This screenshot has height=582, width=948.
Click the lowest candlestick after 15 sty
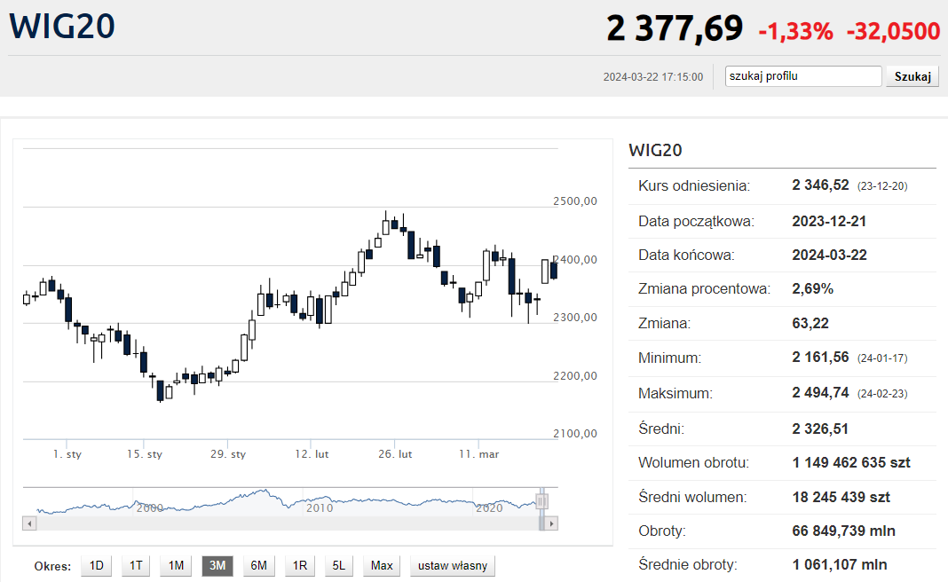(160, 390)
